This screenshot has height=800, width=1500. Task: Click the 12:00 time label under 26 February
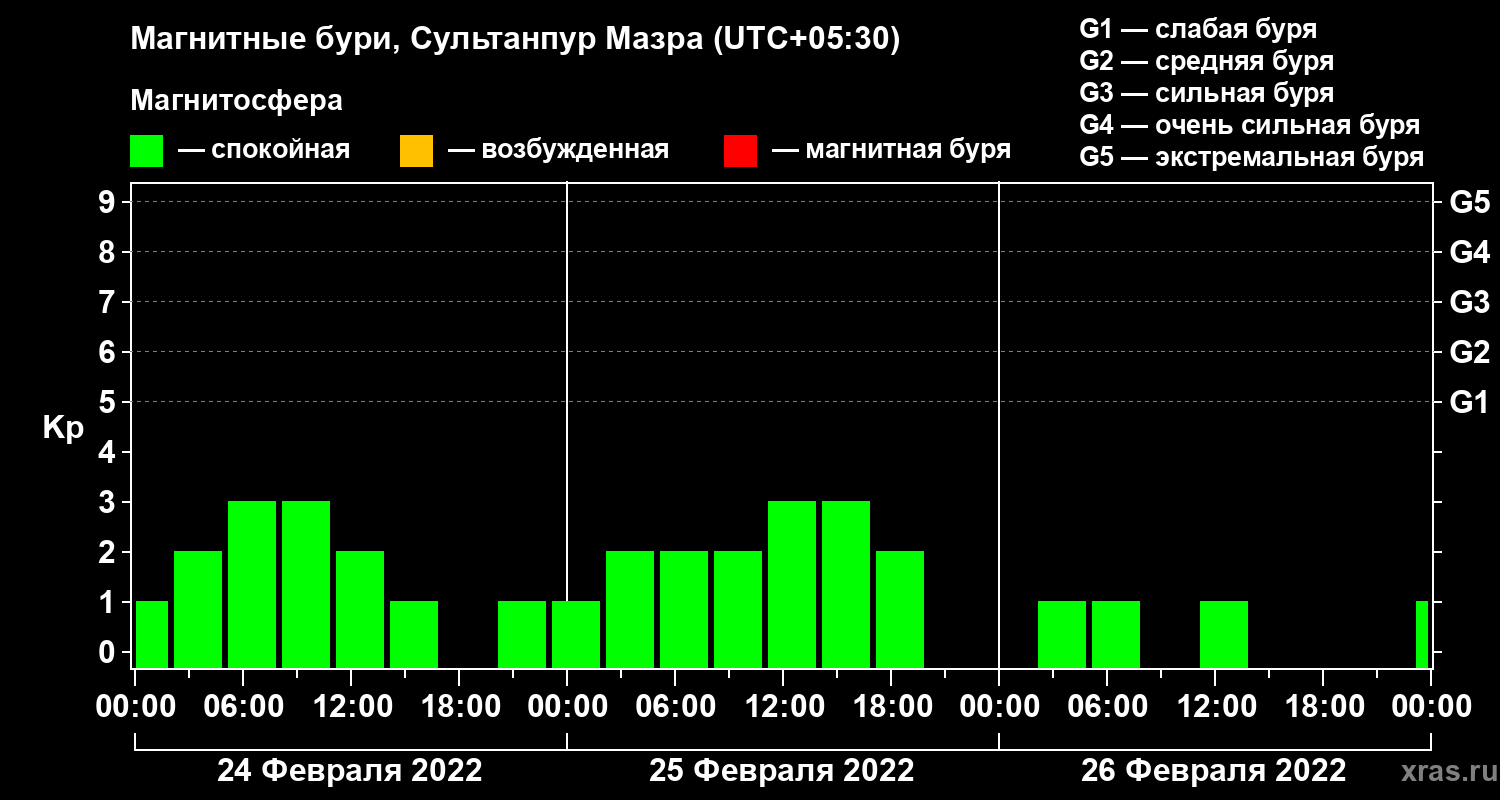[x=1215, y=707]
